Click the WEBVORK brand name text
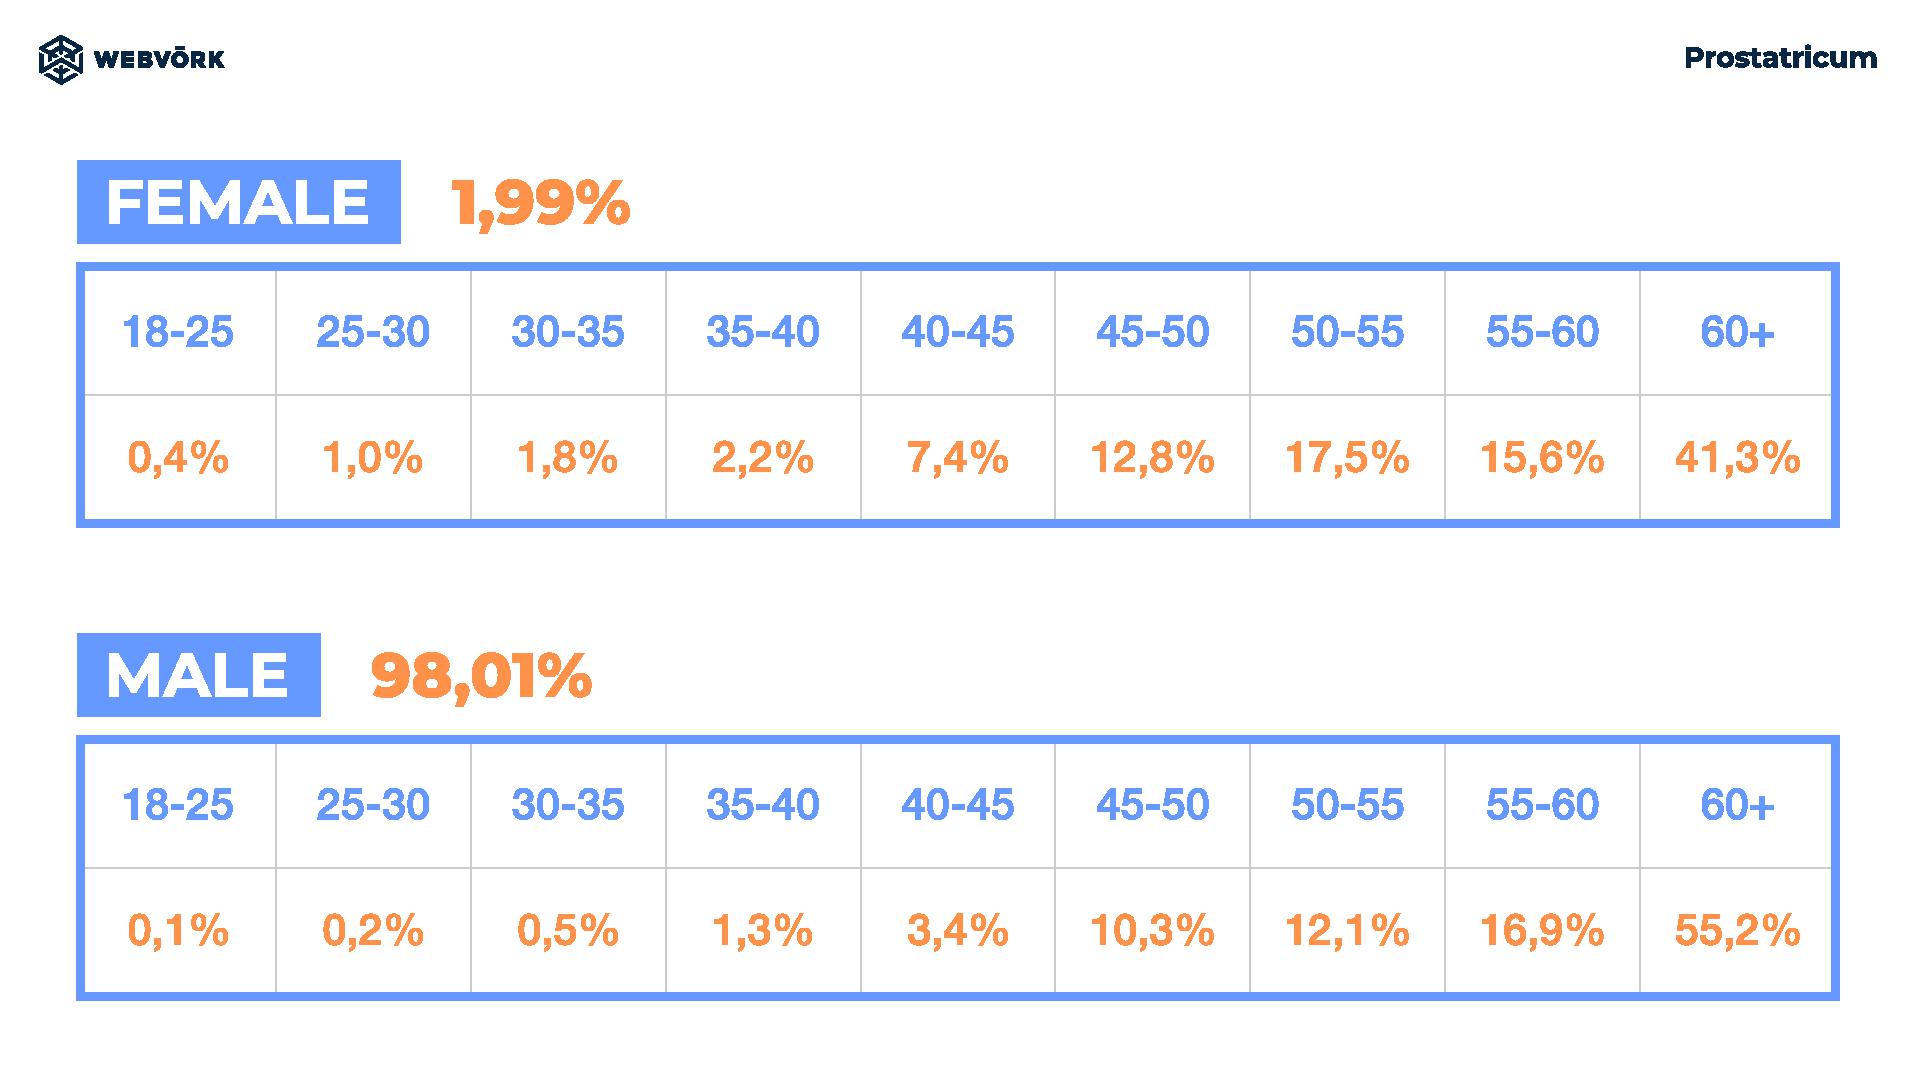 159,59
